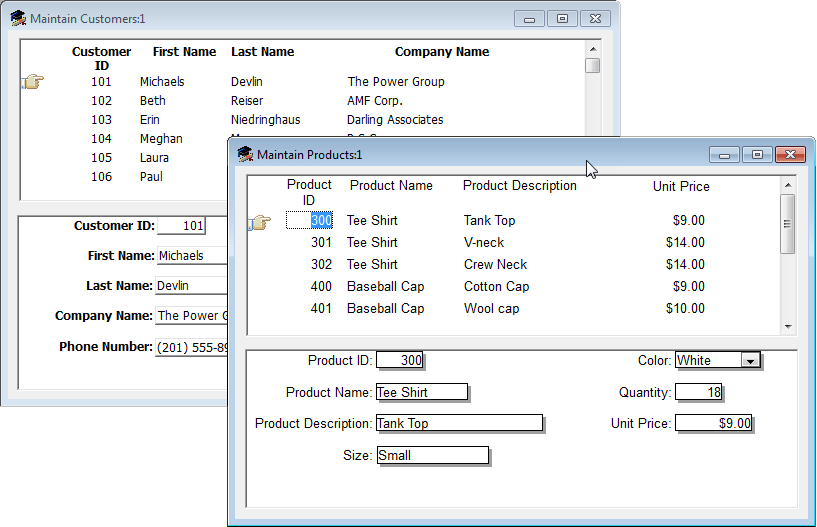Minimize the Maintain Customers window
Screen dimensions: 817x527
tap(529, 18)
